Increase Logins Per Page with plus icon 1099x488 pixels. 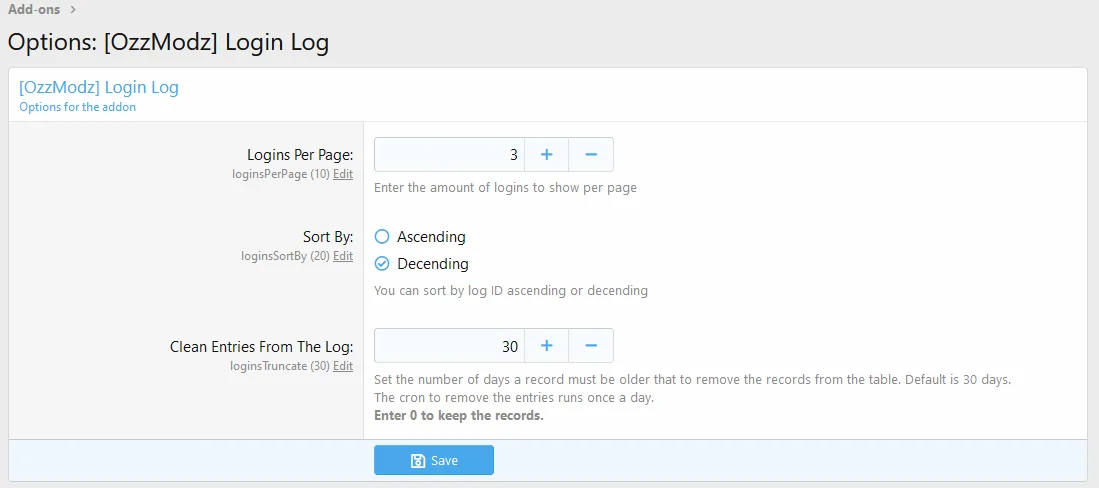point(547,155)
